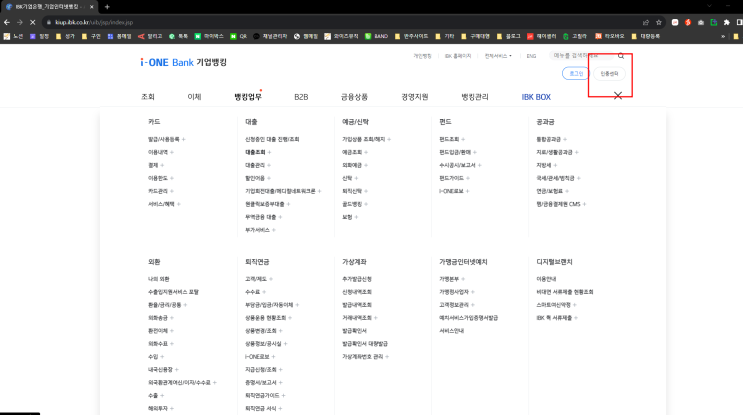Open 나의 외환 link
The image size is (743, 415).
click(x=158, y=279)
